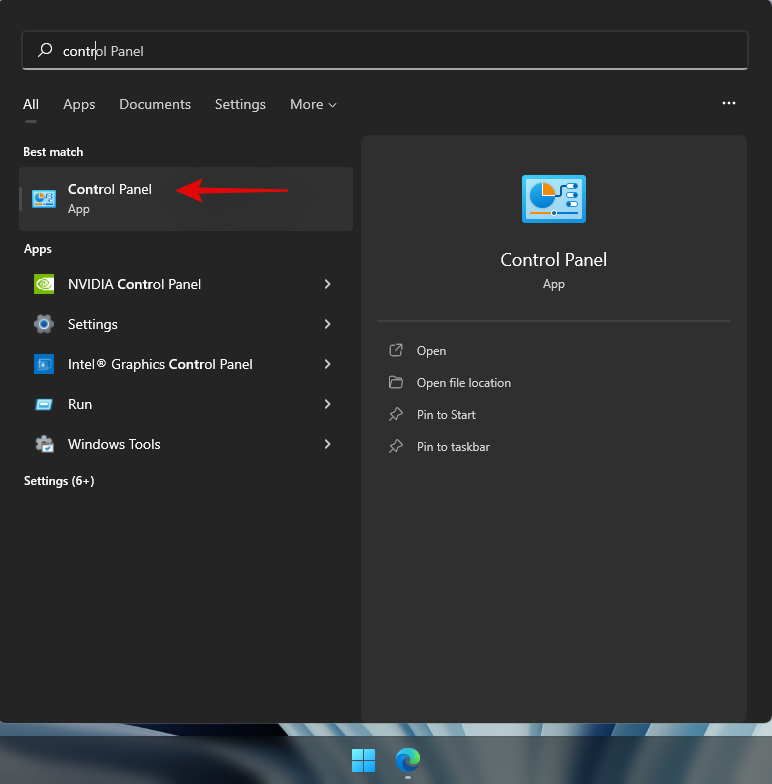Click the NVIDIA Control Panel icon
Image resolution: width=772 pixels, height=784 pixels.
pos(44,284)
